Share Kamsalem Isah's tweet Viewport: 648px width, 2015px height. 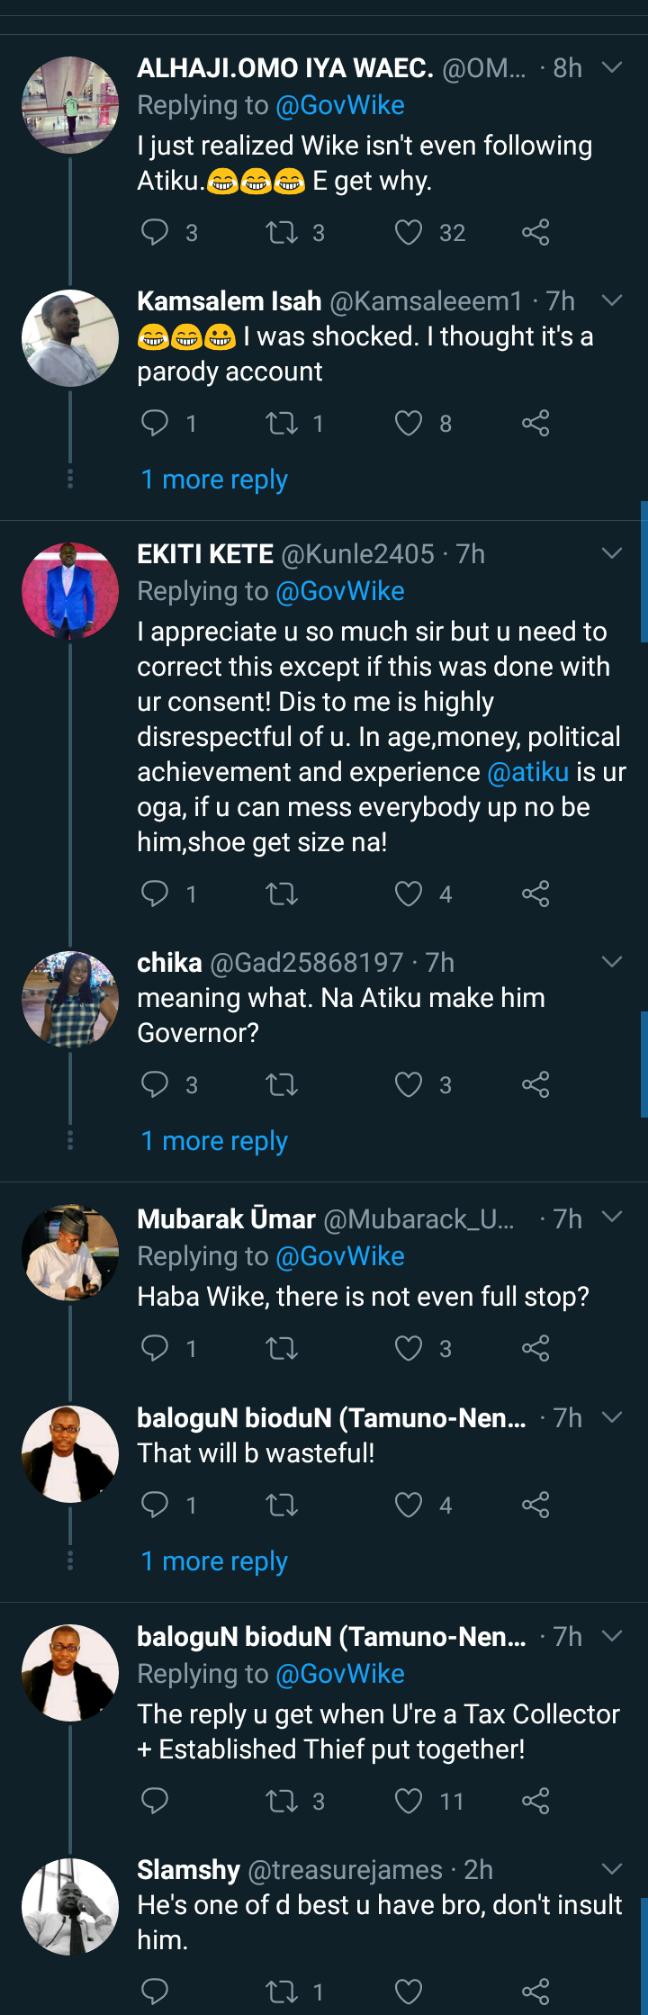tap(536, 423)
